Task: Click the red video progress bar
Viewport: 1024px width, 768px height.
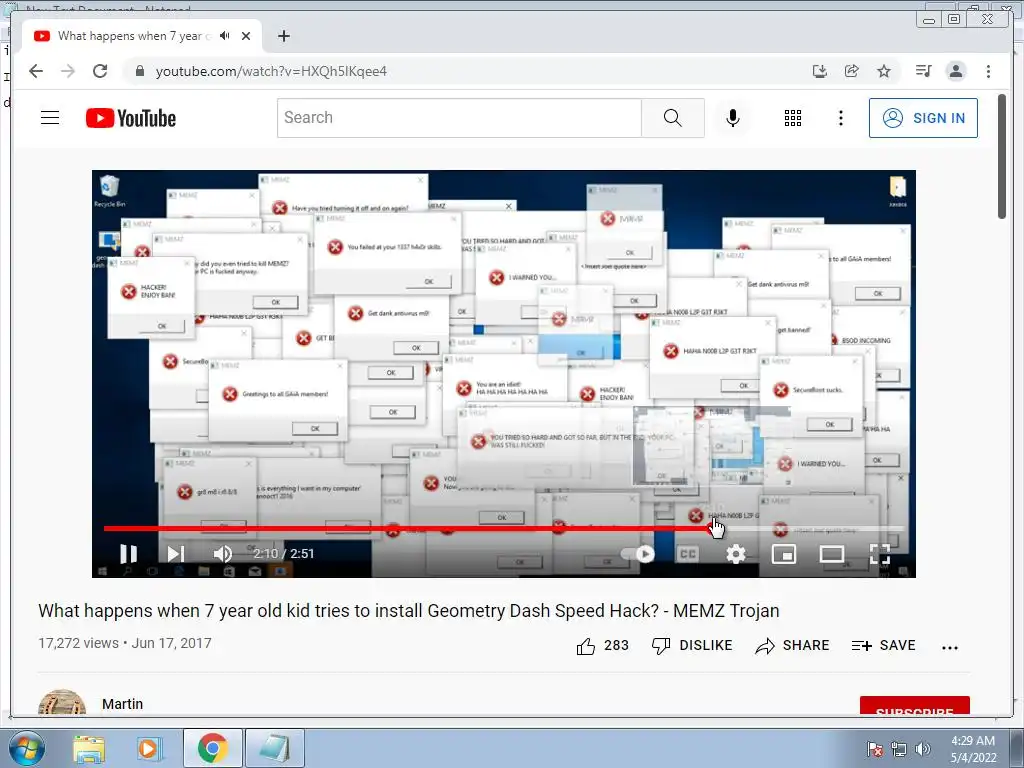Action: coord(409,528)
